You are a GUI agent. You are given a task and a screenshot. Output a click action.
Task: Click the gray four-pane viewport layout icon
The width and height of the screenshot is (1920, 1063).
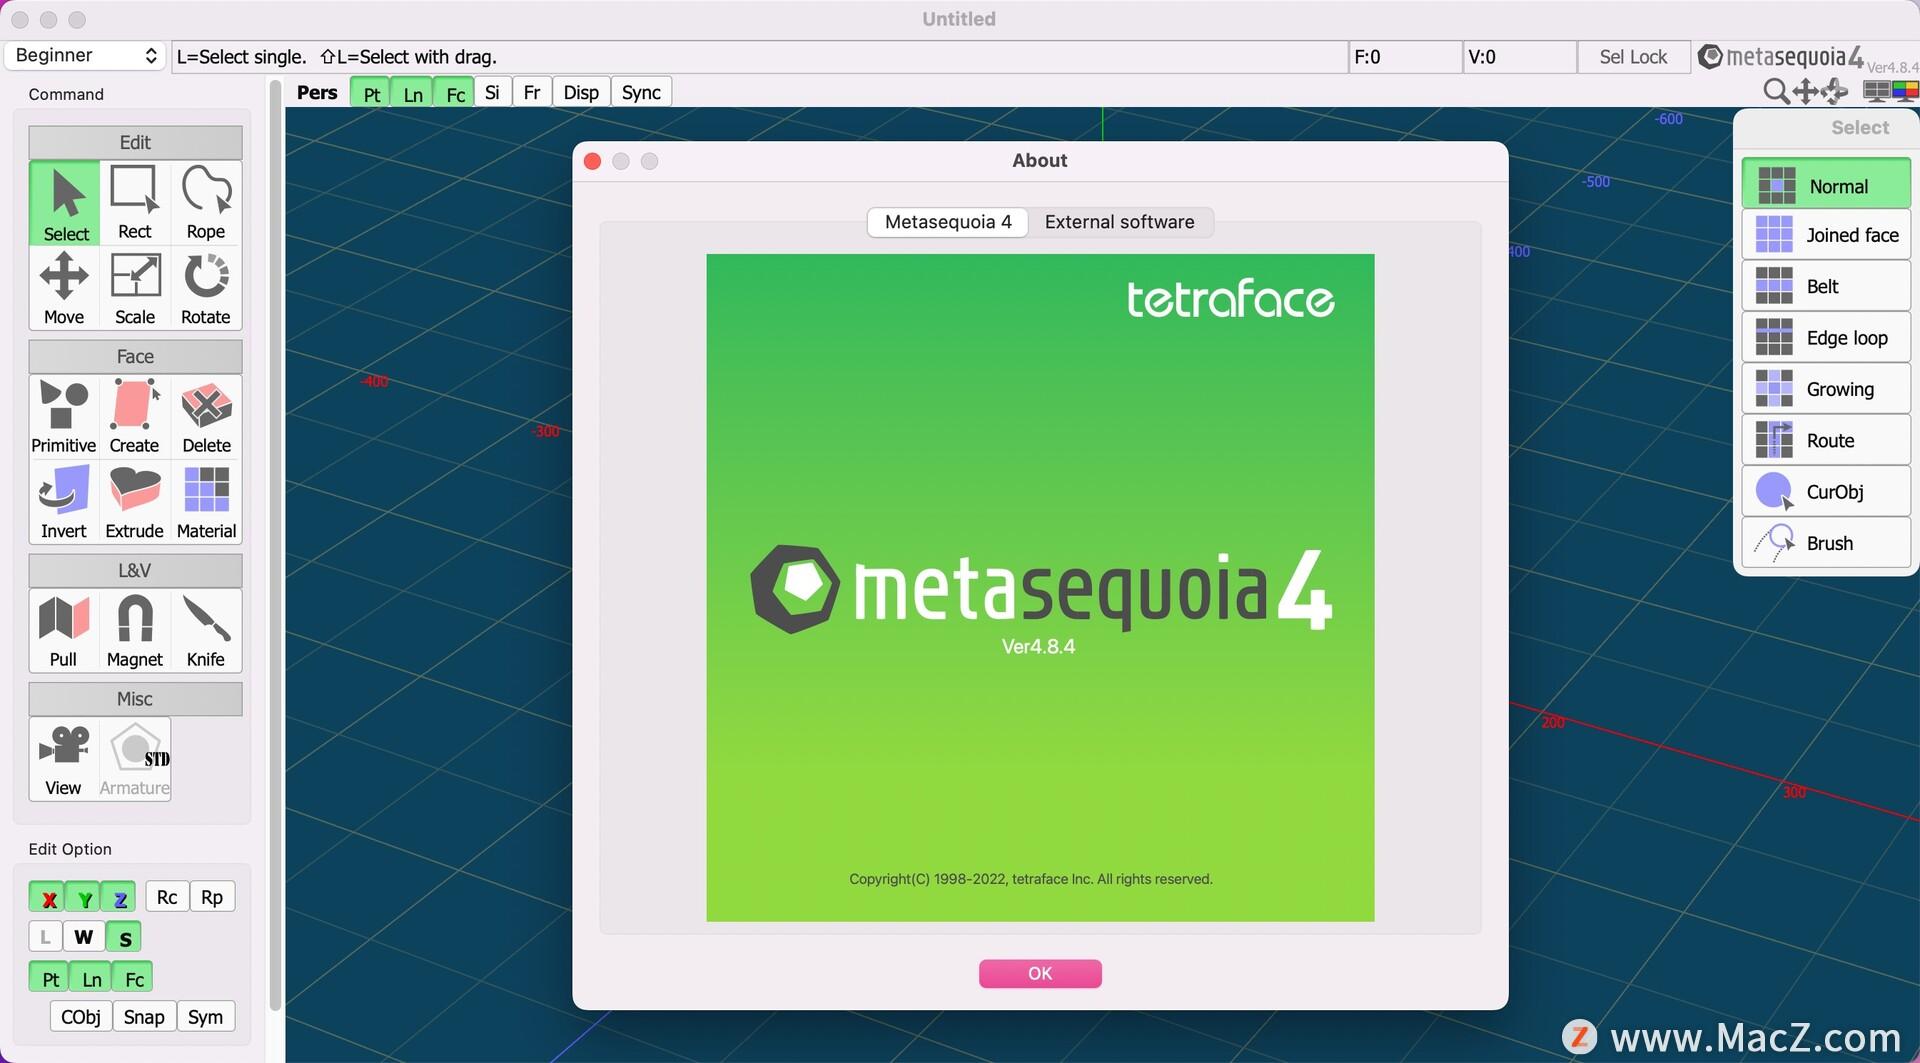coord(1877,92)
